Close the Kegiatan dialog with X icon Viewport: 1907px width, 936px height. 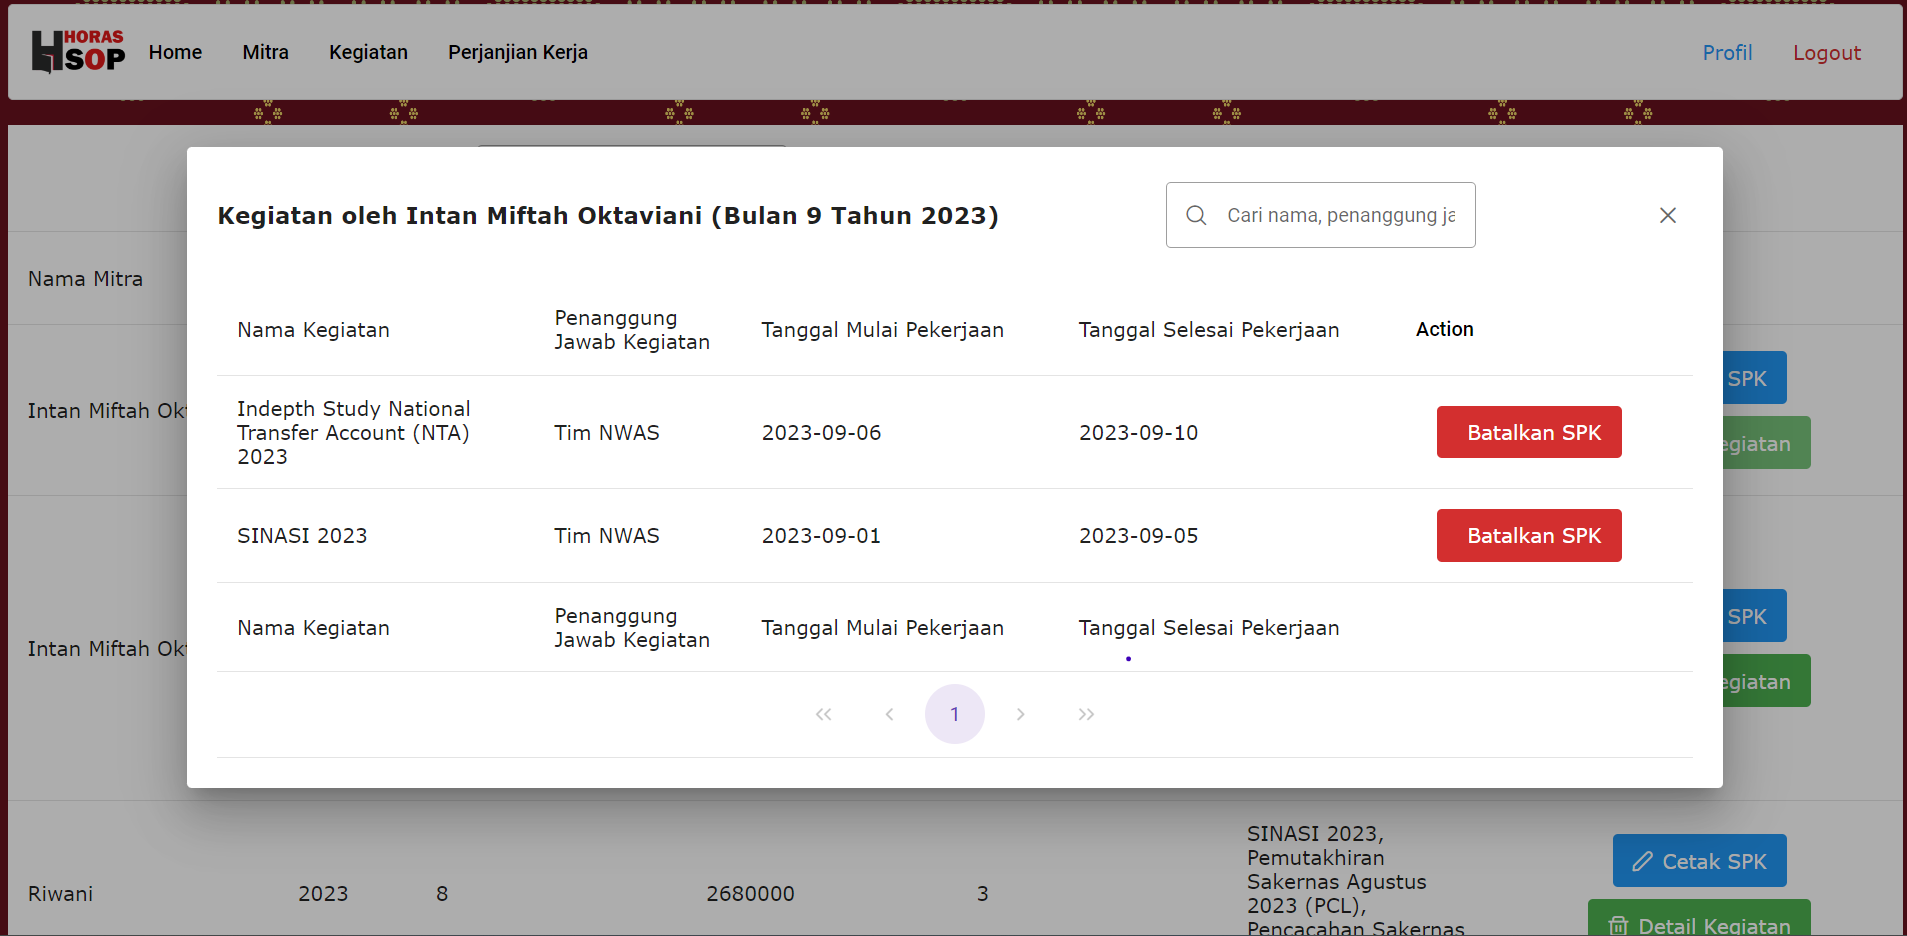(1667, 215)
